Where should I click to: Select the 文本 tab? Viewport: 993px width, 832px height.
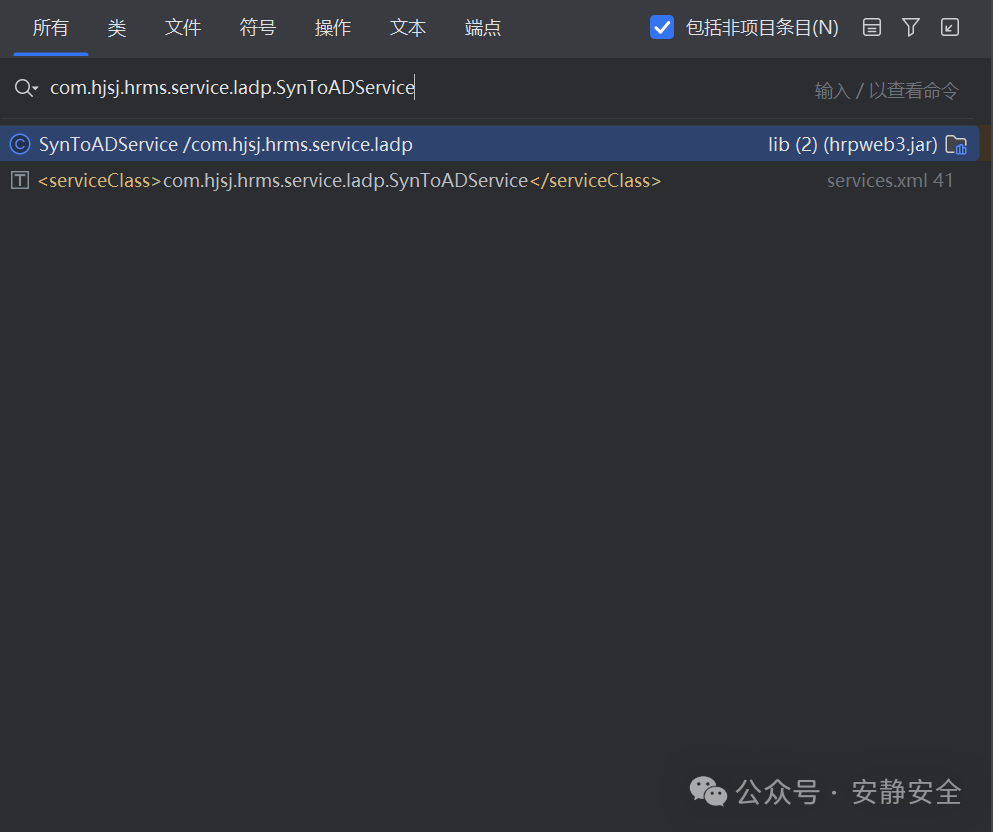click(x=407, y=27)
